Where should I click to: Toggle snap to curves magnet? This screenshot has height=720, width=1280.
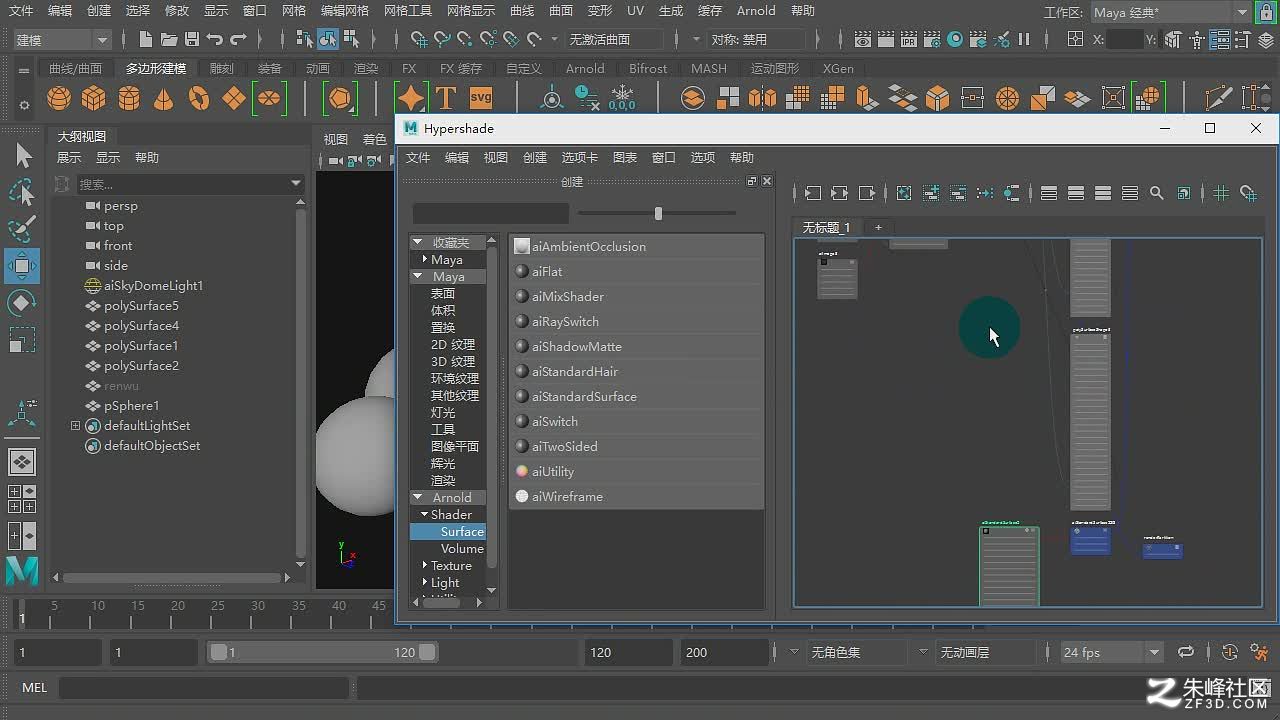442,39
